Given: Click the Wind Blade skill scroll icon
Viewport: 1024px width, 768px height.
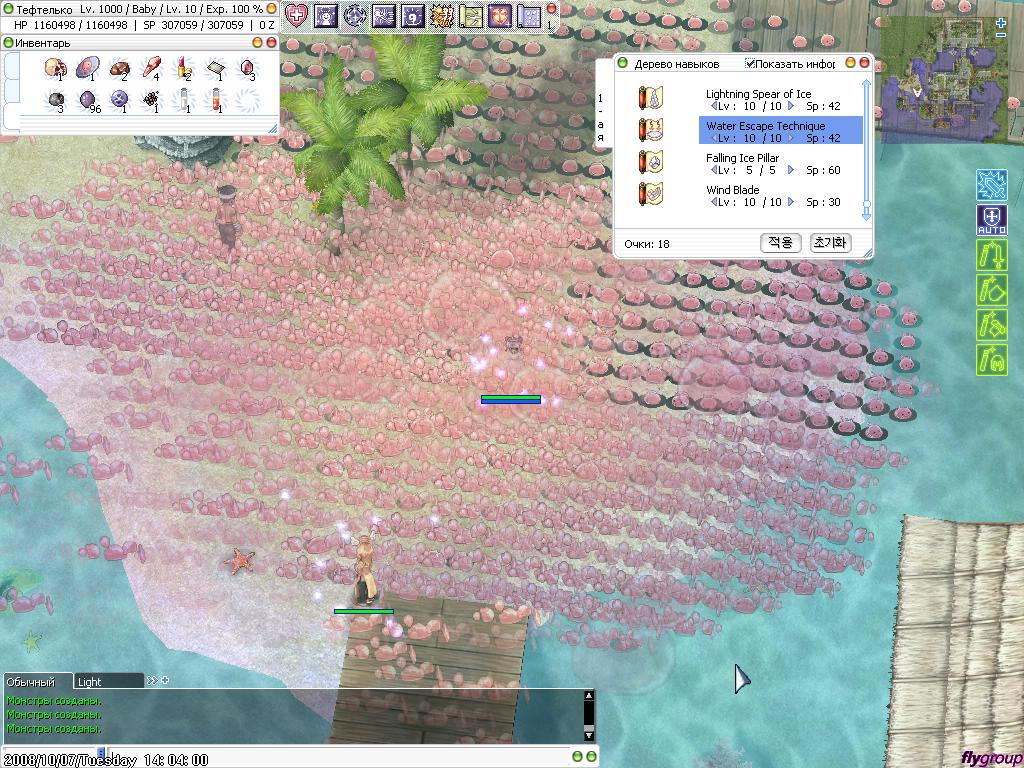Looking at the screenshot, I should pos(650,194).
